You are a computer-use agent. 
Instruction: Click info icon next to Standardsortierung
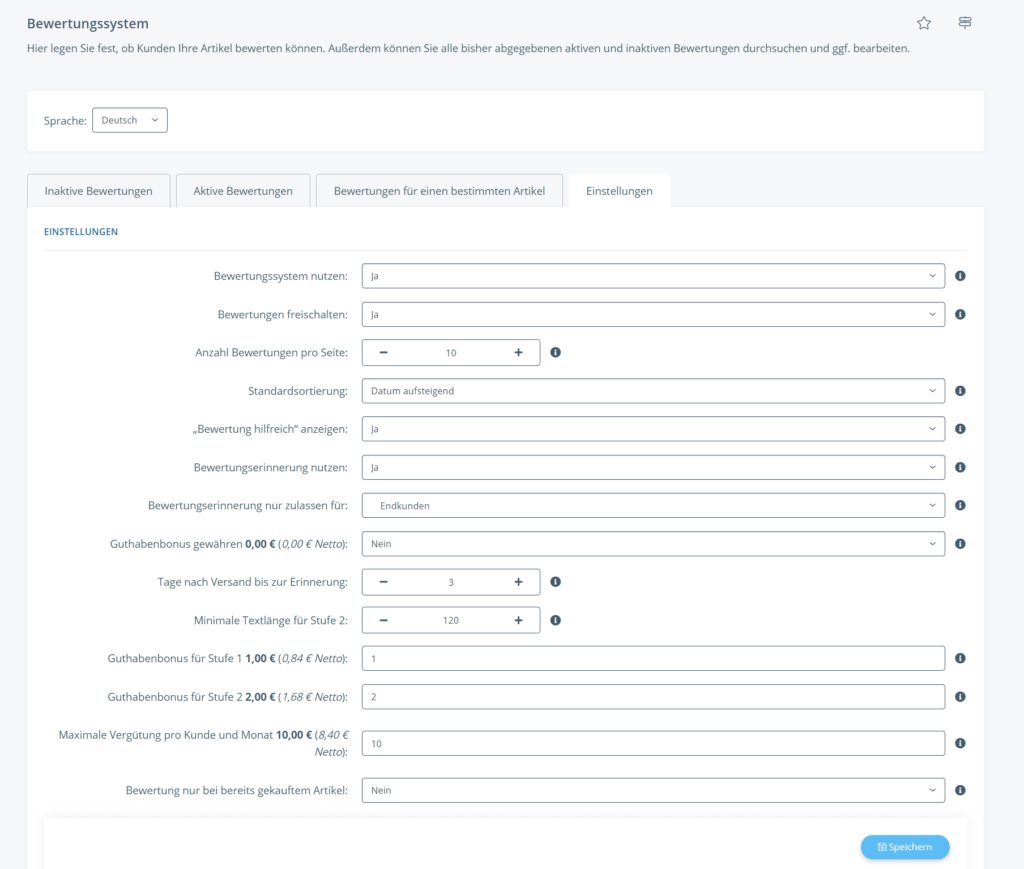point(960,391)
